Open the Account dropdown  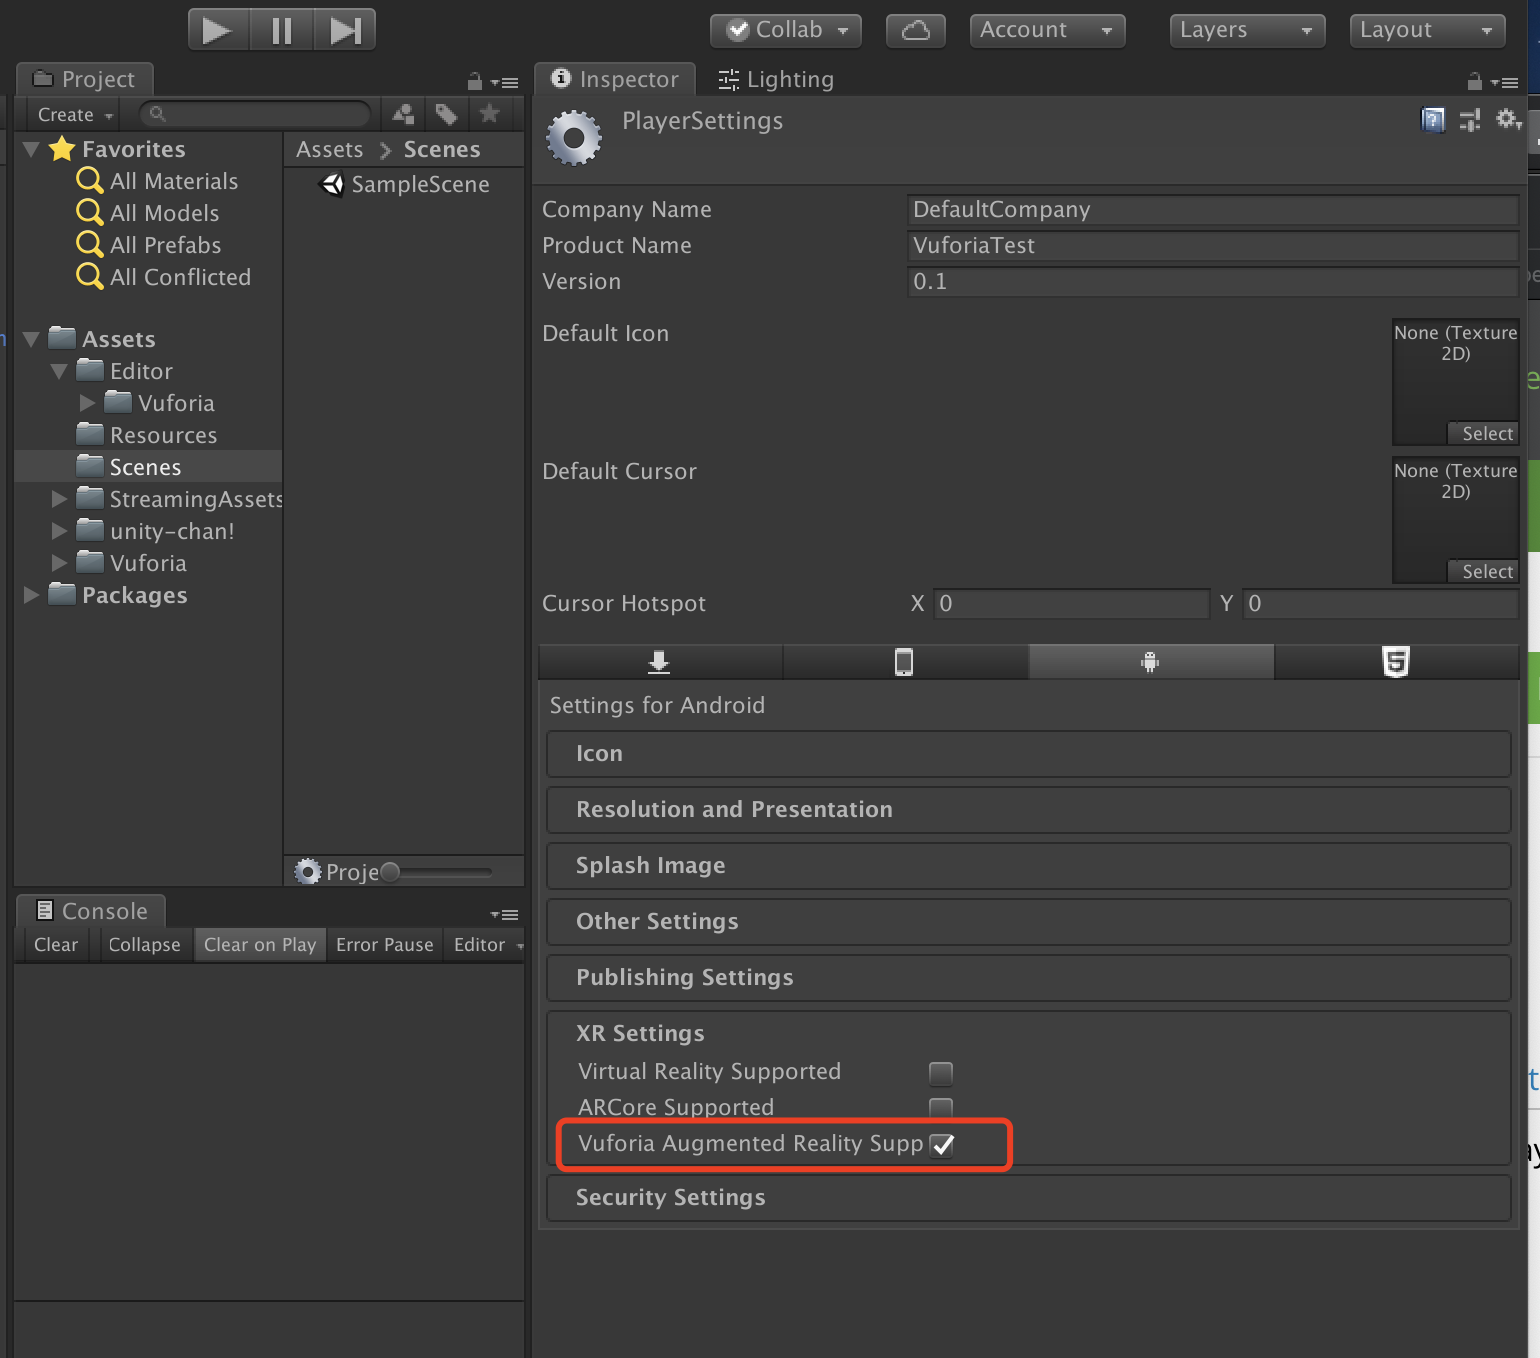(1047, 30)
